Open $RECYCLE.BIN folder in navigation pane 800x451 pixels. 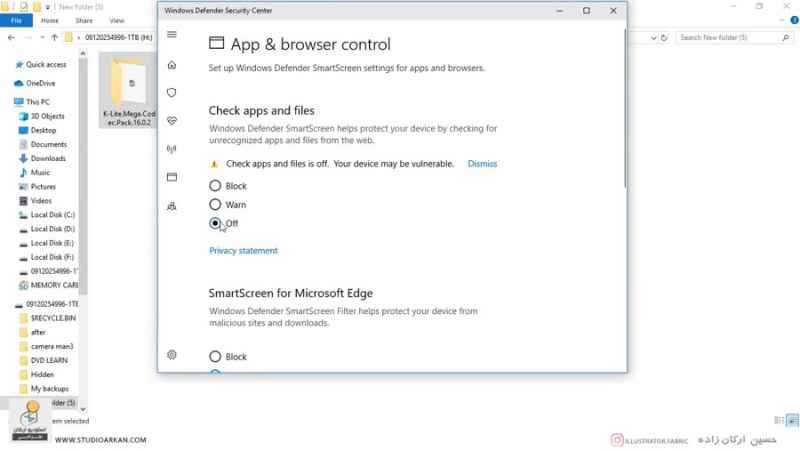[x=47, y=318]
